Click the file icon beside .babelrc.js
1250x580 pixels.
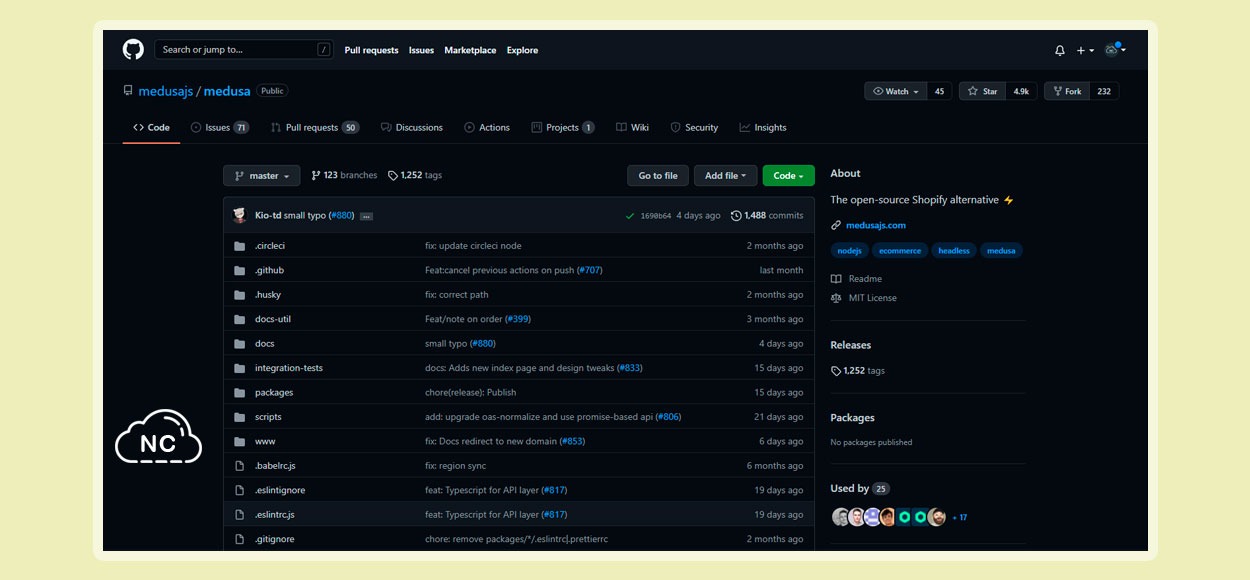(239, 466)
